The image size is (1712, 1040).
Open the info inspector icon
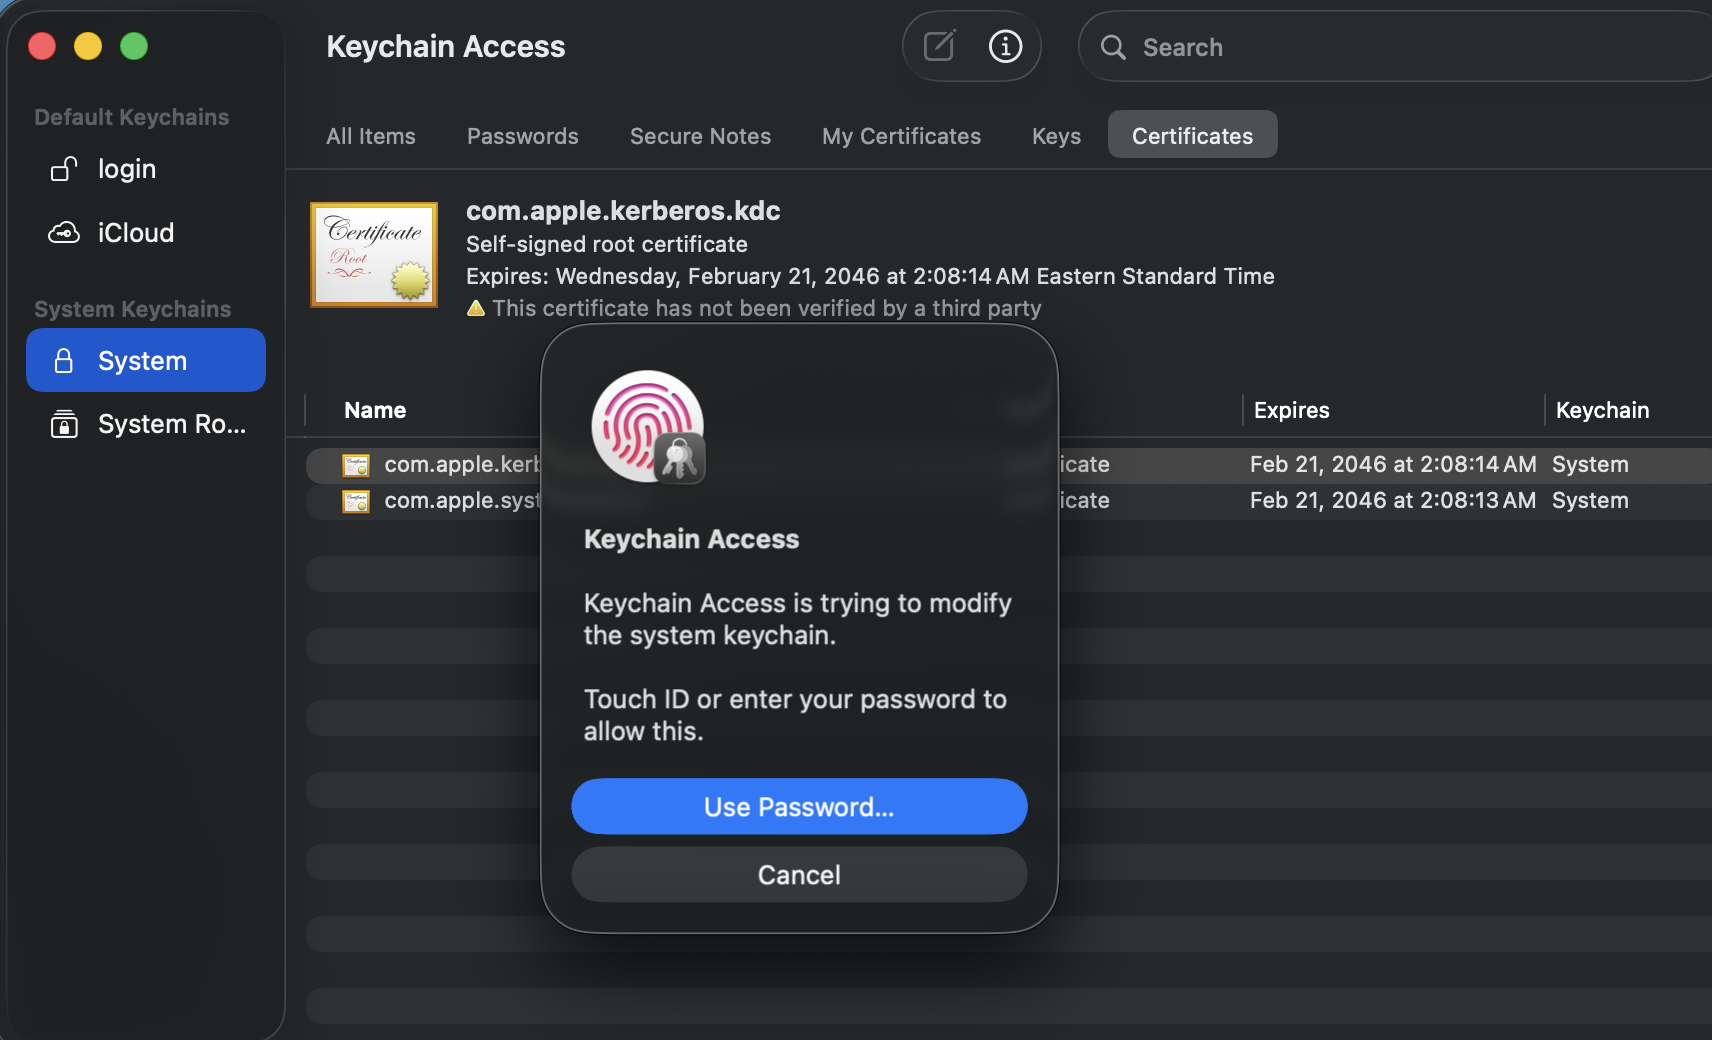pyautogui.click(x=1005, y=46)
